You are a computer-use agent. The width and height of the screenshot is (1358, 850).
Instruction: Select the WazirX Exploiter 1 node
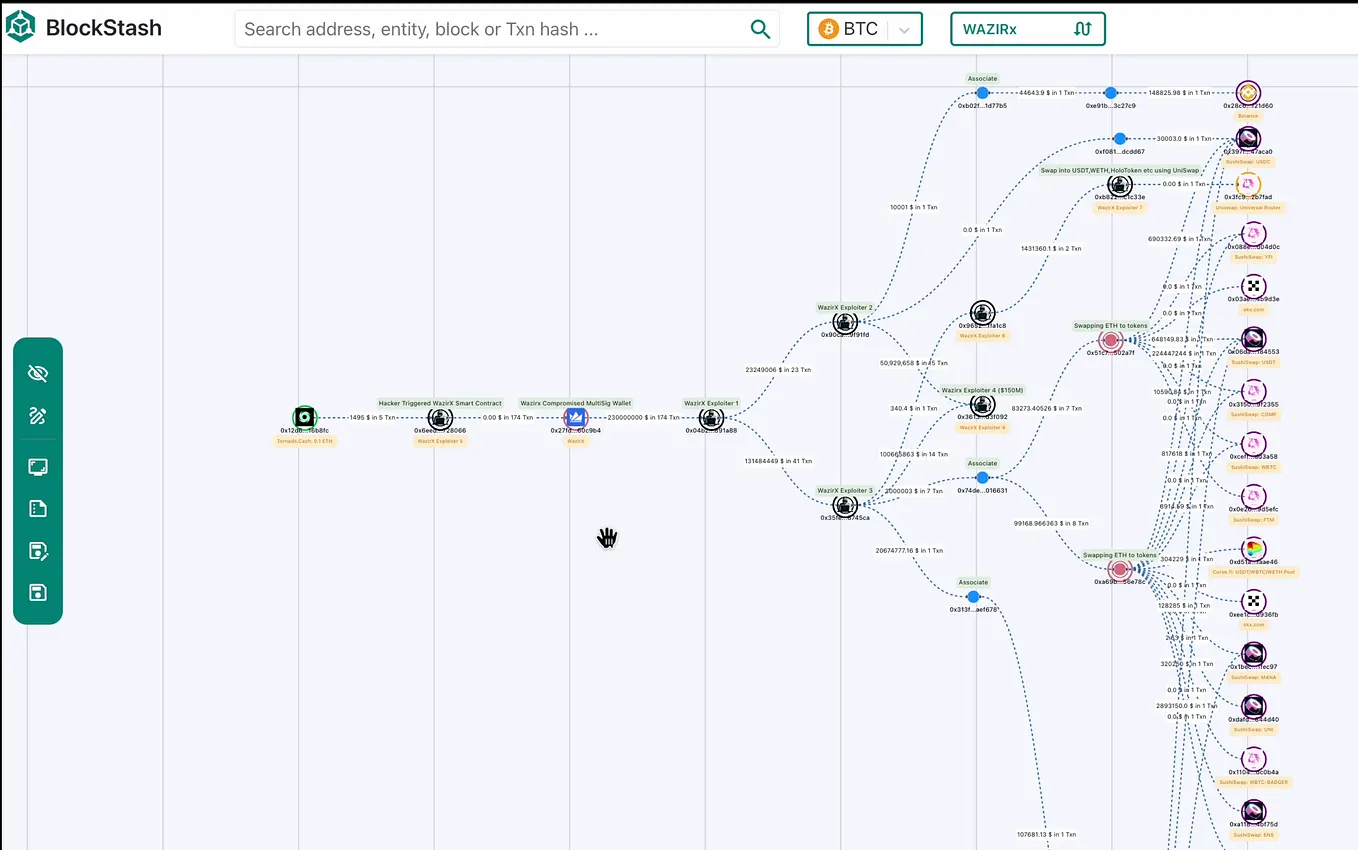pos(711,417)
